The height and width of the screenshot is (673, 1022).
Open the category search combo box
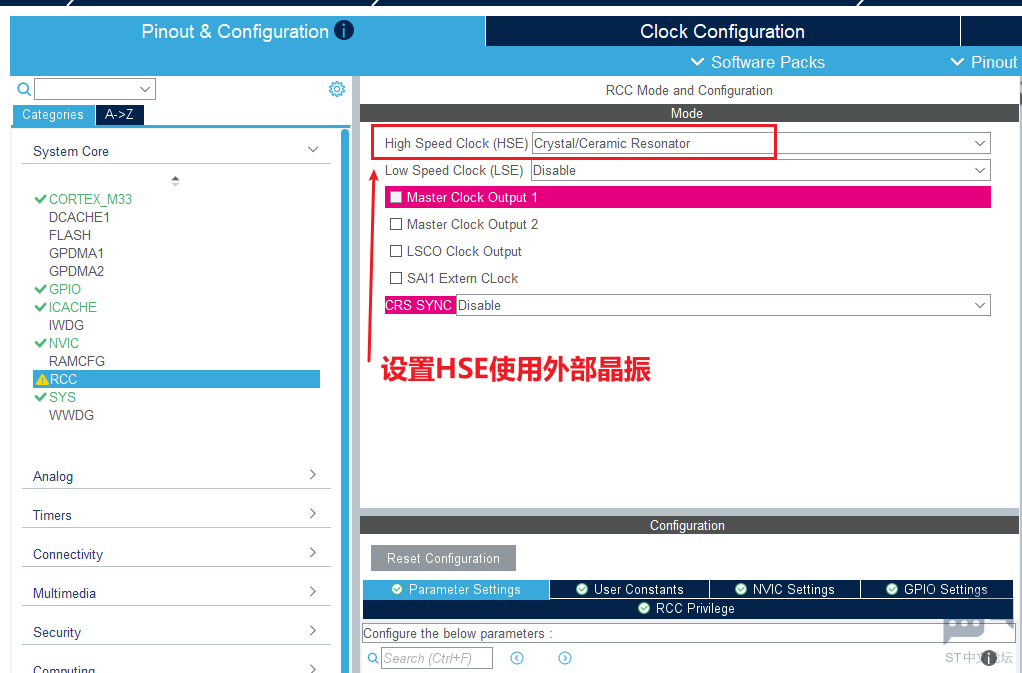[x=95, y=89]
